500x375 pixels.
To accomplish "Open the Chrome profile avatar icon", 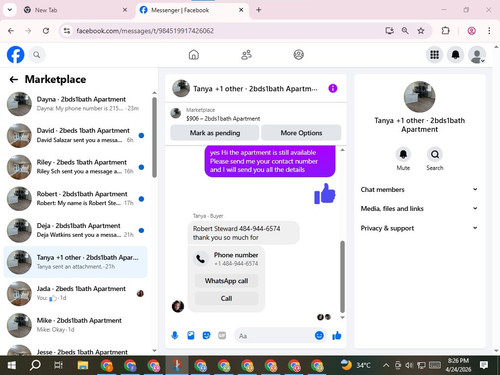I will [471, 31].
